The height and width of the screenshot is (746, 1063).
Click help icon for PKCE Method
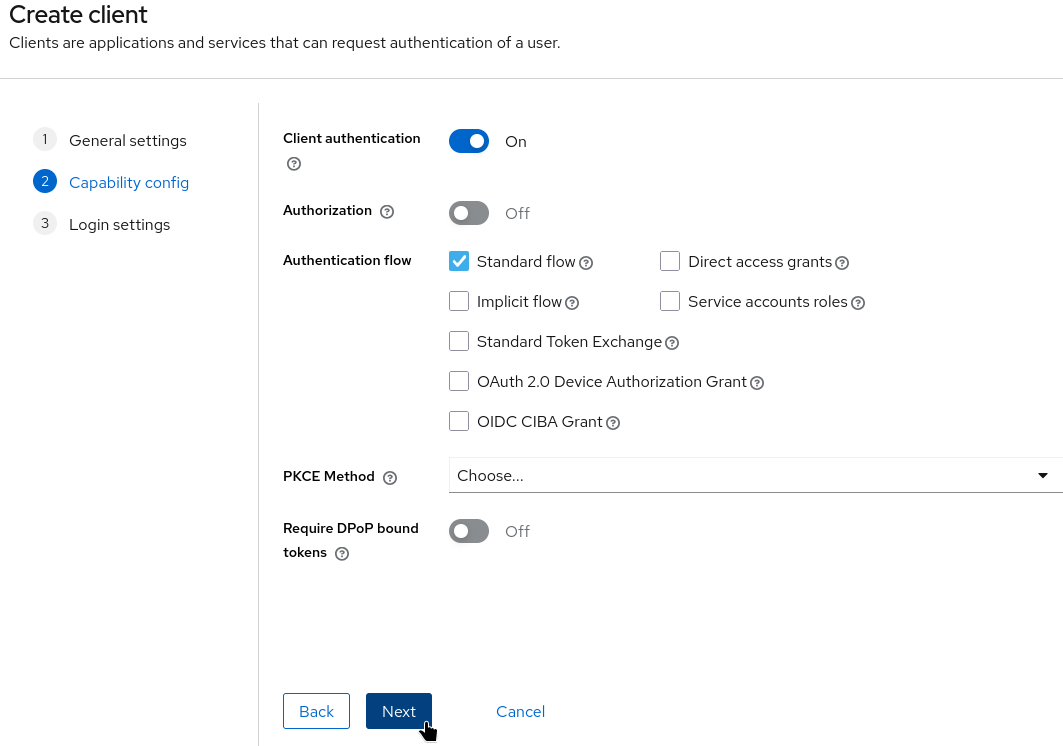390,478
